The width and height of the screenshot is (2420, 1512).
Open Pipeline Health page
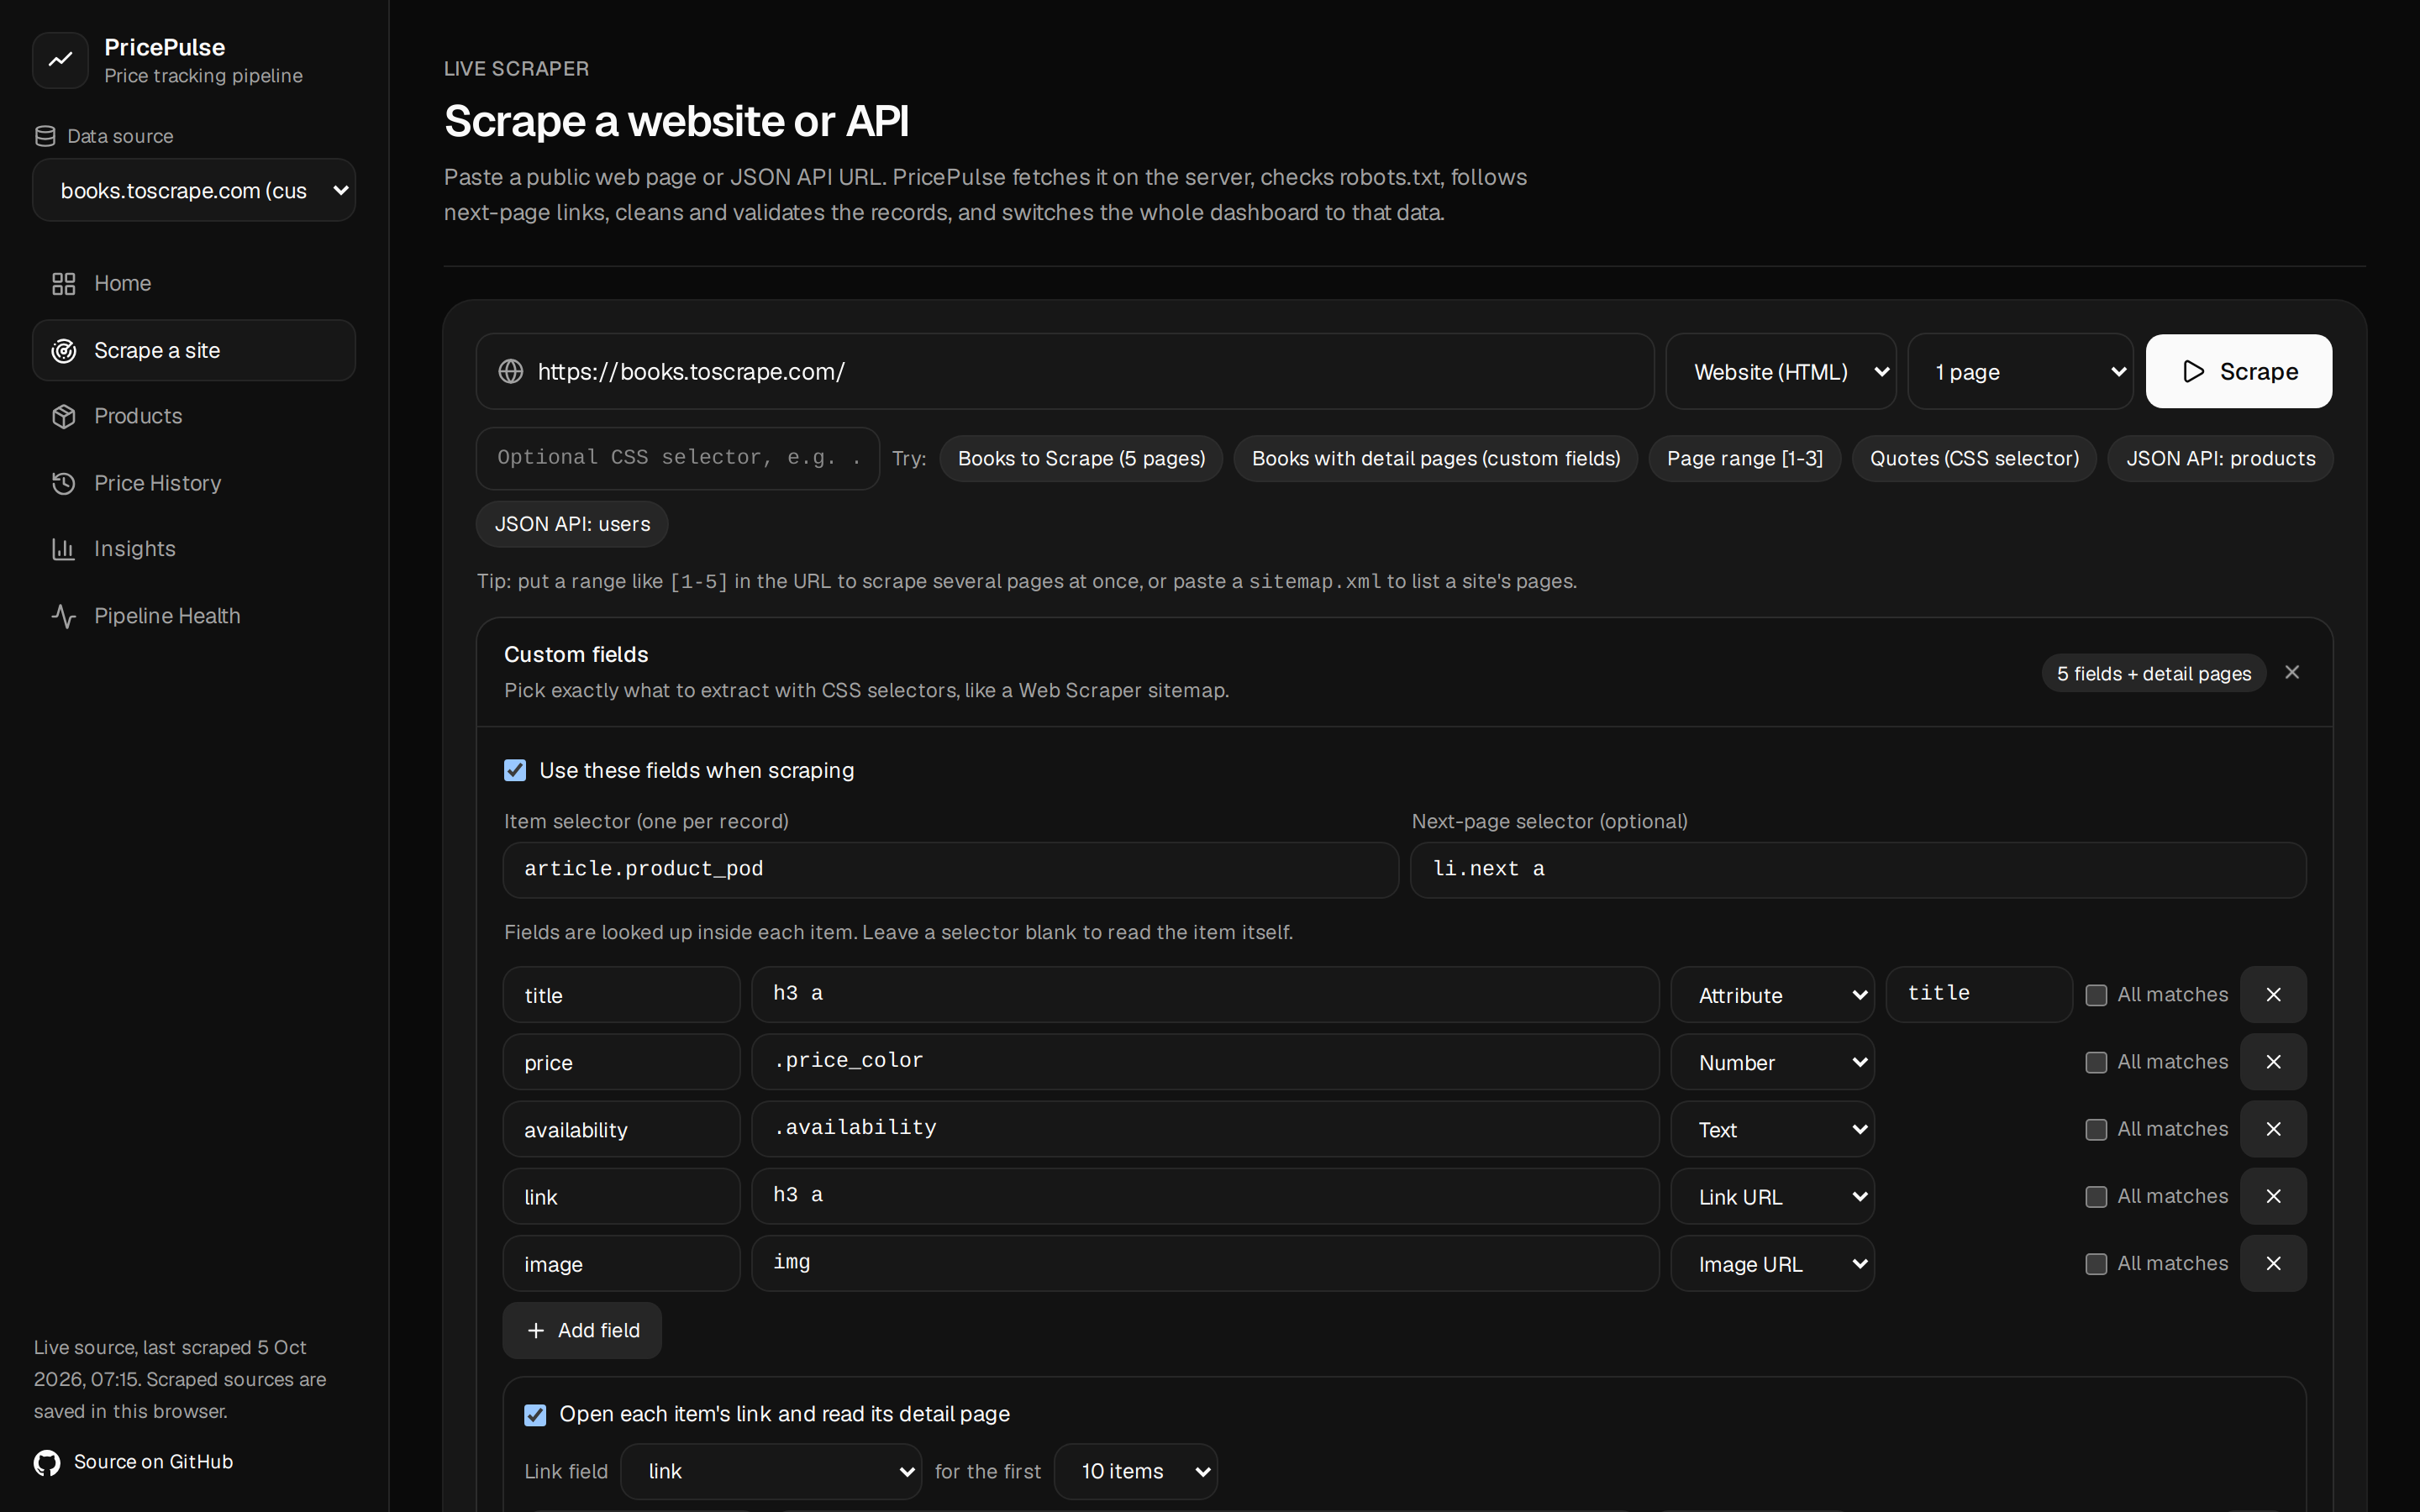194,616
